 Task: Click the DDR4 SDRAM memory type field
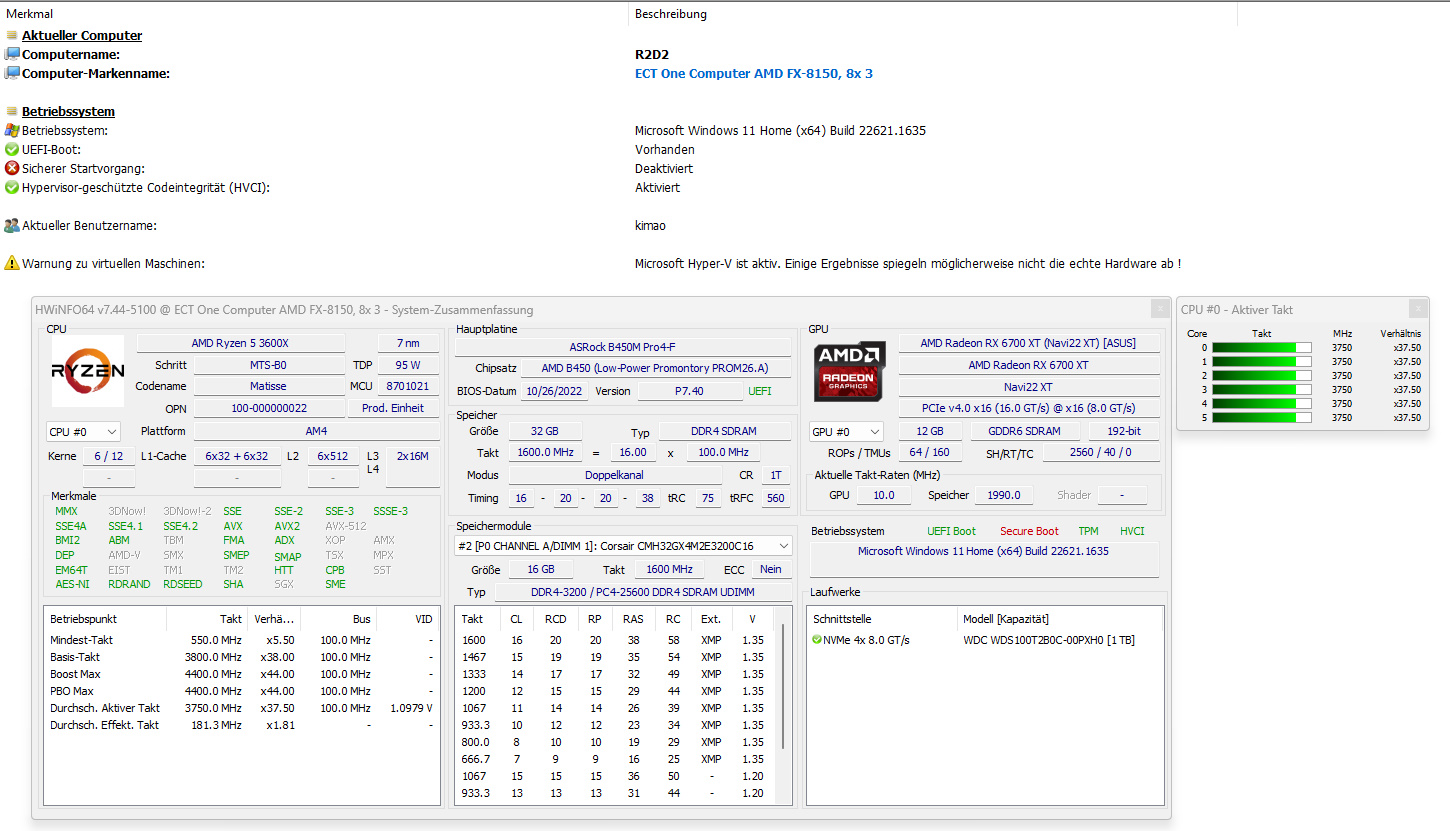click(723, 431)
